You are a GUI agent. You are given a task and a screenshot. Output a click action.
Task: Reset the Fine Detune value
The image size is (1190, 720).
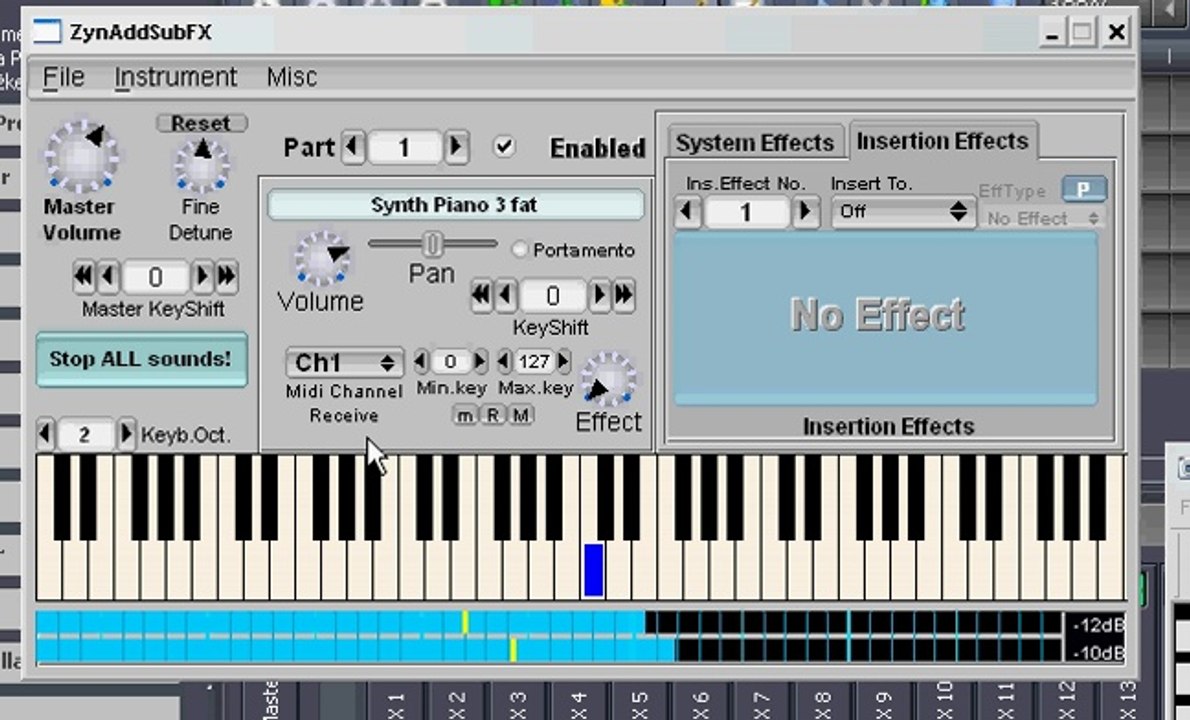coord(201,123)
